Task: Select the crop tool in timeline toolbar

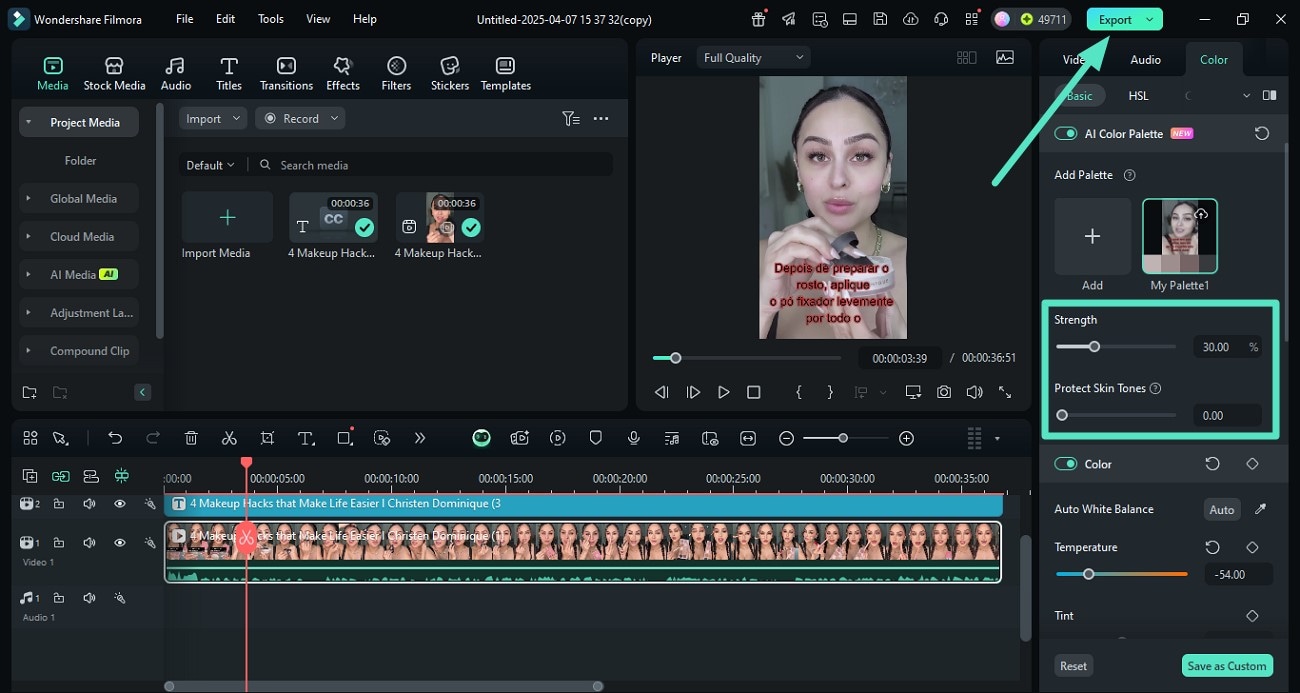Action: (267, 438)
